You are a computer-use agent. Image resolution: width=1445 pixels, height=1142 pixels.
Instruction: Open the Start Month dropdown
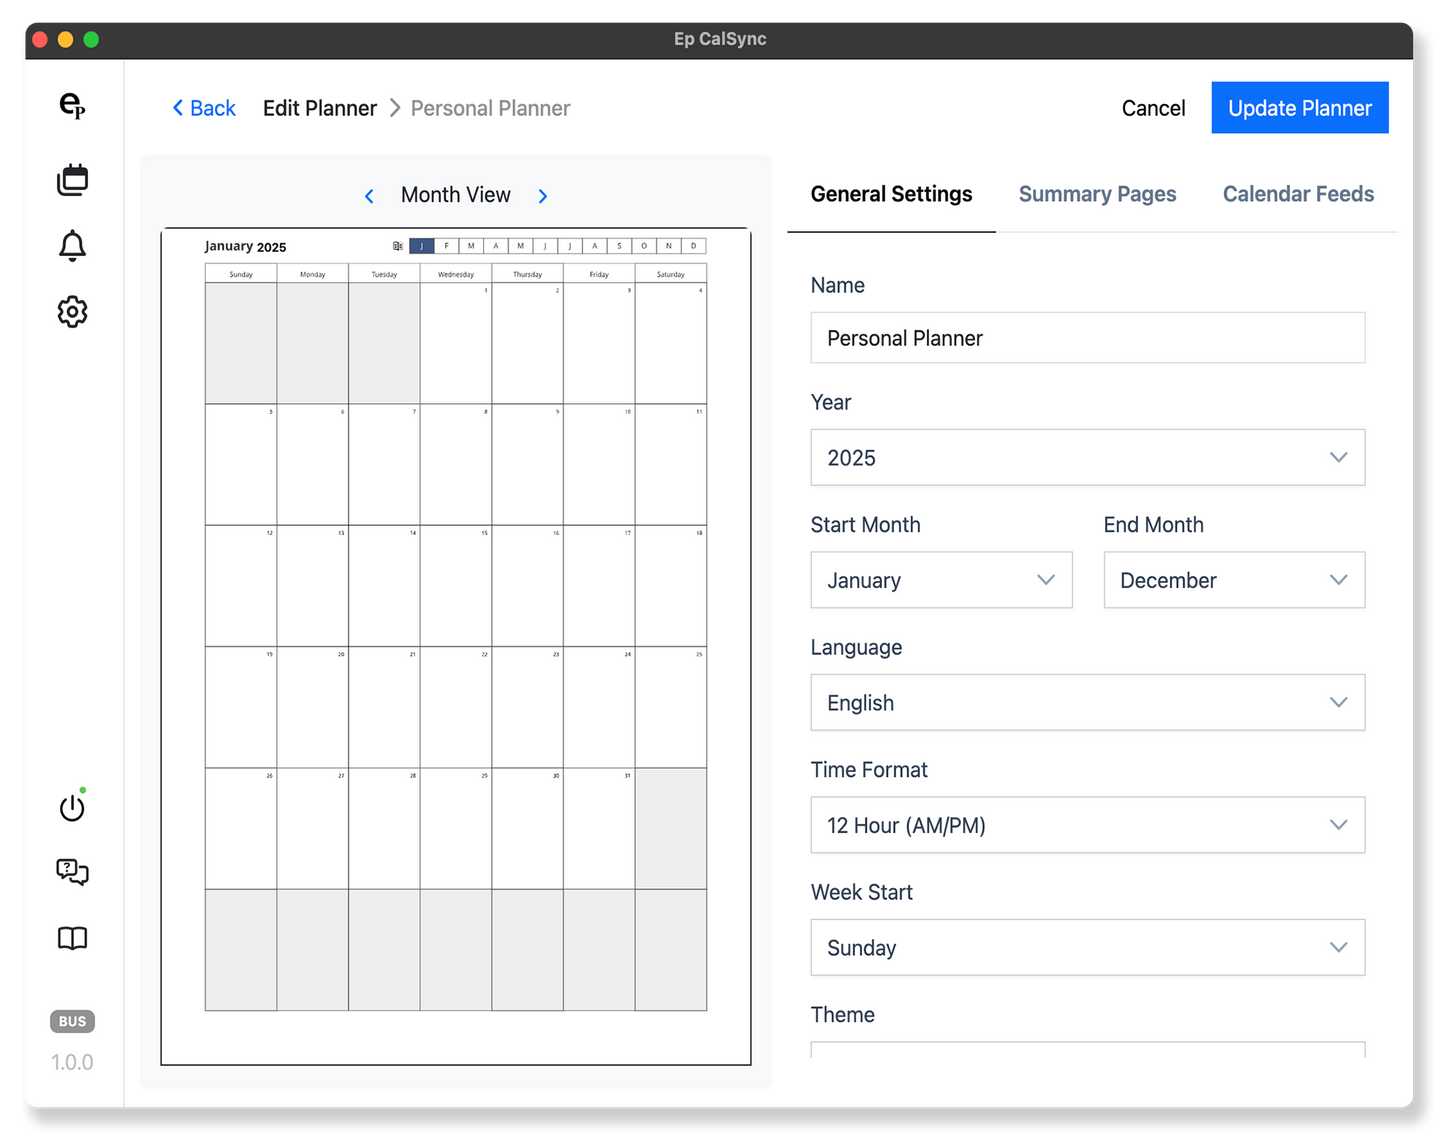click(940, 580)
